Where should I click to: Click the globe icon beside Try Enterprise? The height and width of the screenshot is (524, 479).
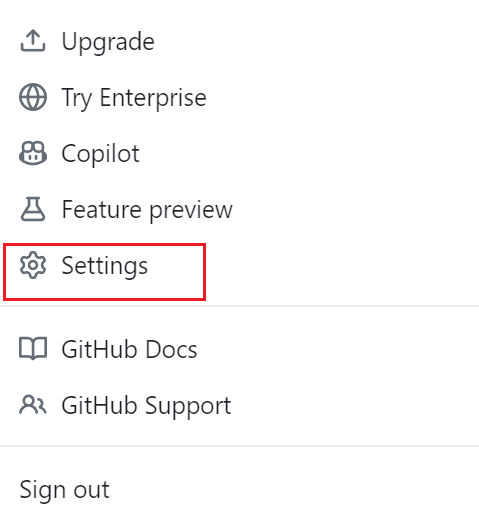pos(33,97)
